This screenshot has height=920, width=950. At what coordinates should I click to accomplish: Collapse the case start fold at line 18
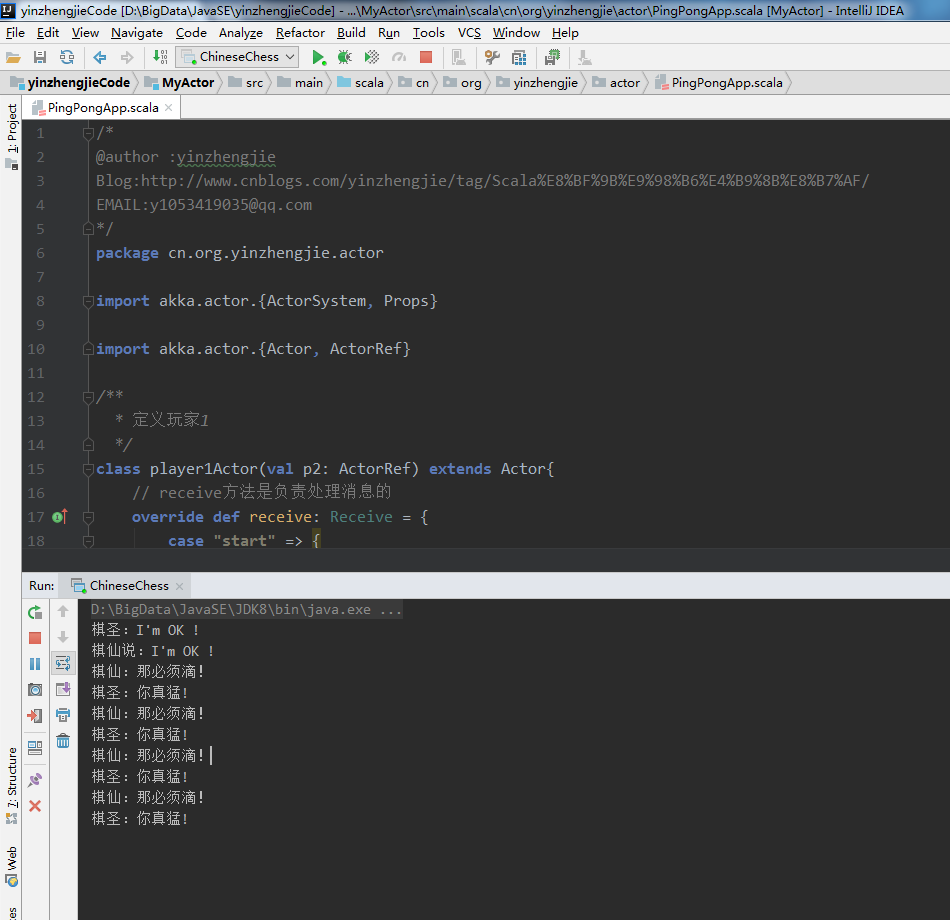click(x=88, y=541)
